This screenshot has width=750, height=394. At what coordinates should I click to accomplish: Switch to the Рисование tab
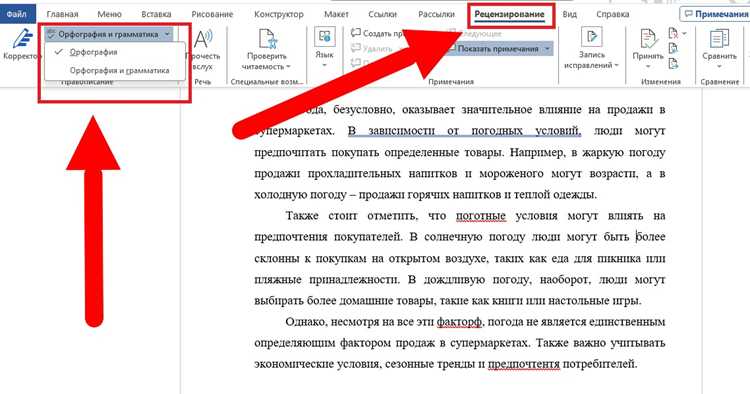pyautogui.click(x=212, y=14)
